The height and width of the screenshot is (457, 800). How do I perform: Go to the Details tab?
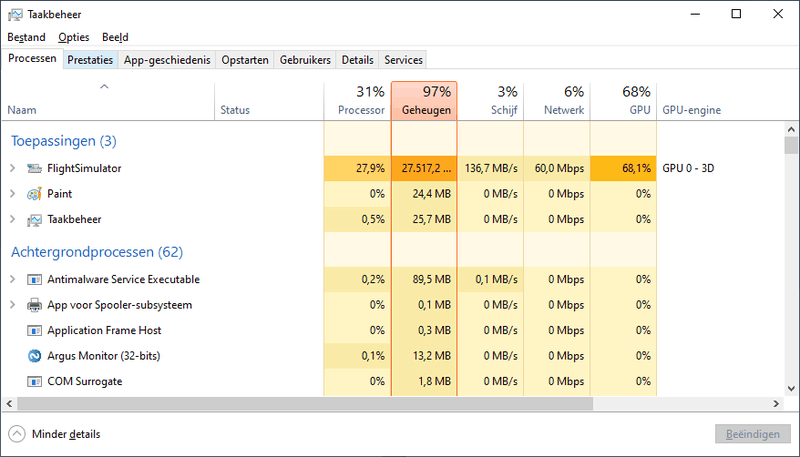point(358,60)
